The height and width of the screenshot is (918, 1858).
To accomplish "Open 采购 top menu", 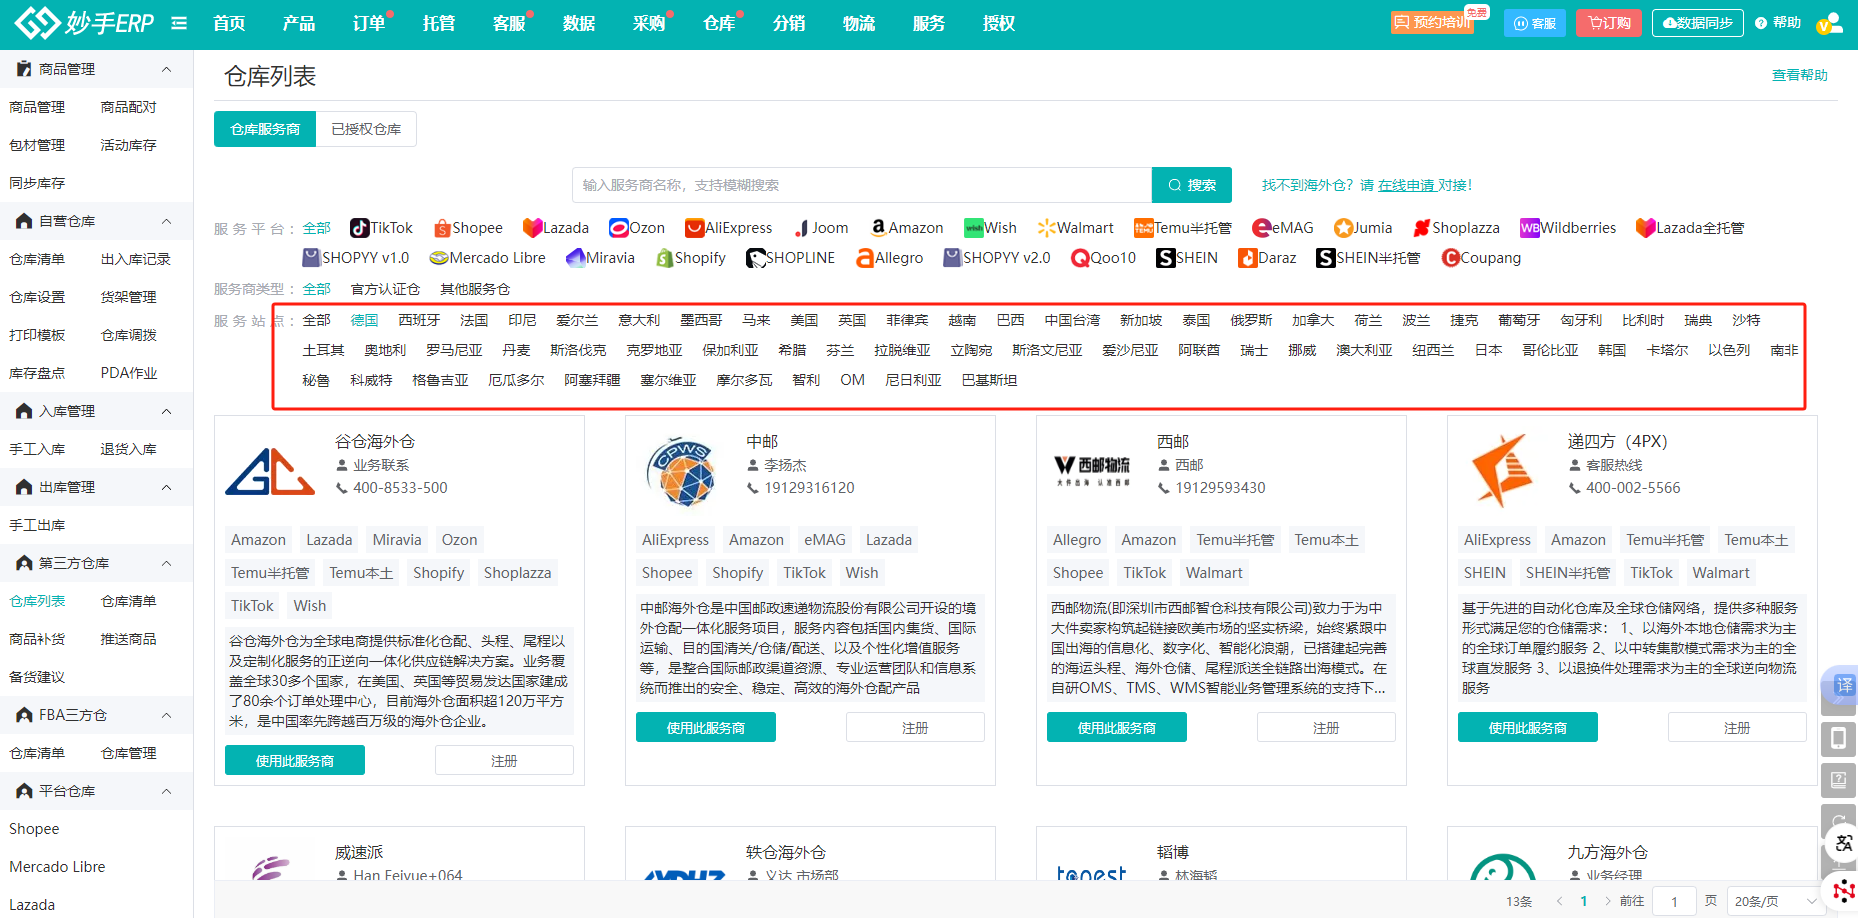I will [649, 23].
